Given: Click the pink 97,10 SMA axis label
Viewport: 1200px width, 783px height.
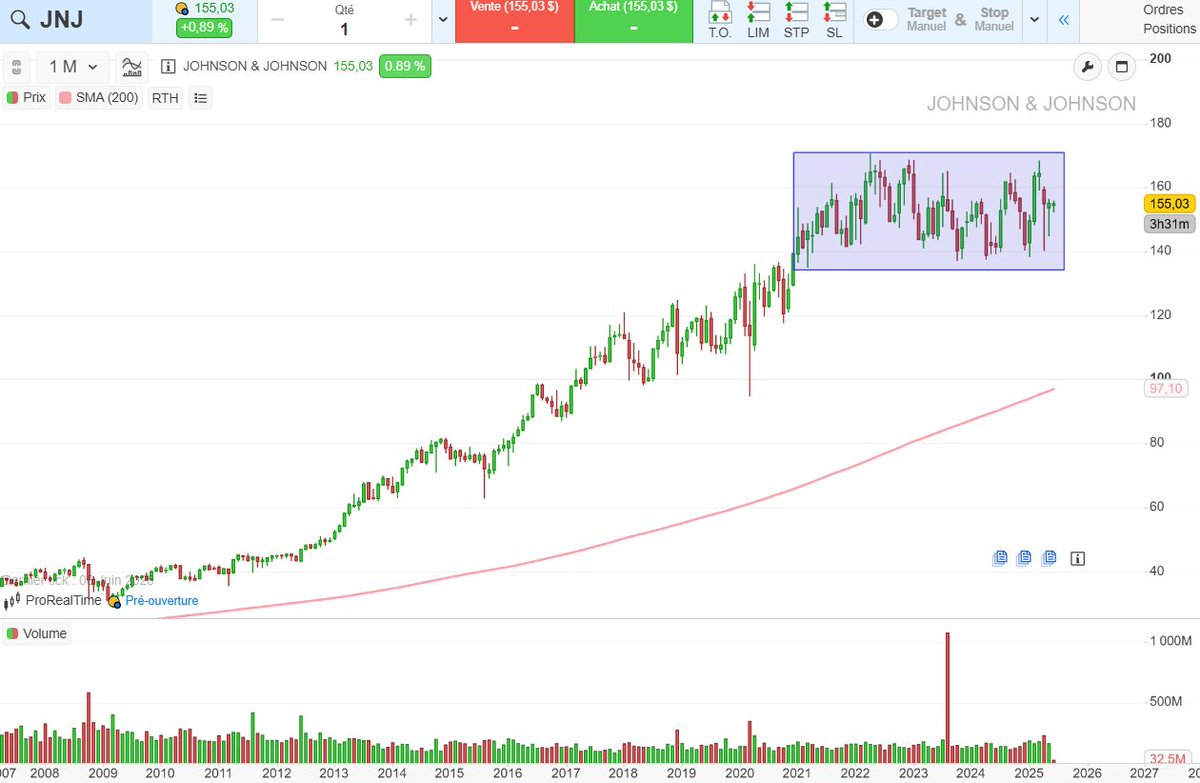Looking at the screenshot, I should click(1168, 388).
